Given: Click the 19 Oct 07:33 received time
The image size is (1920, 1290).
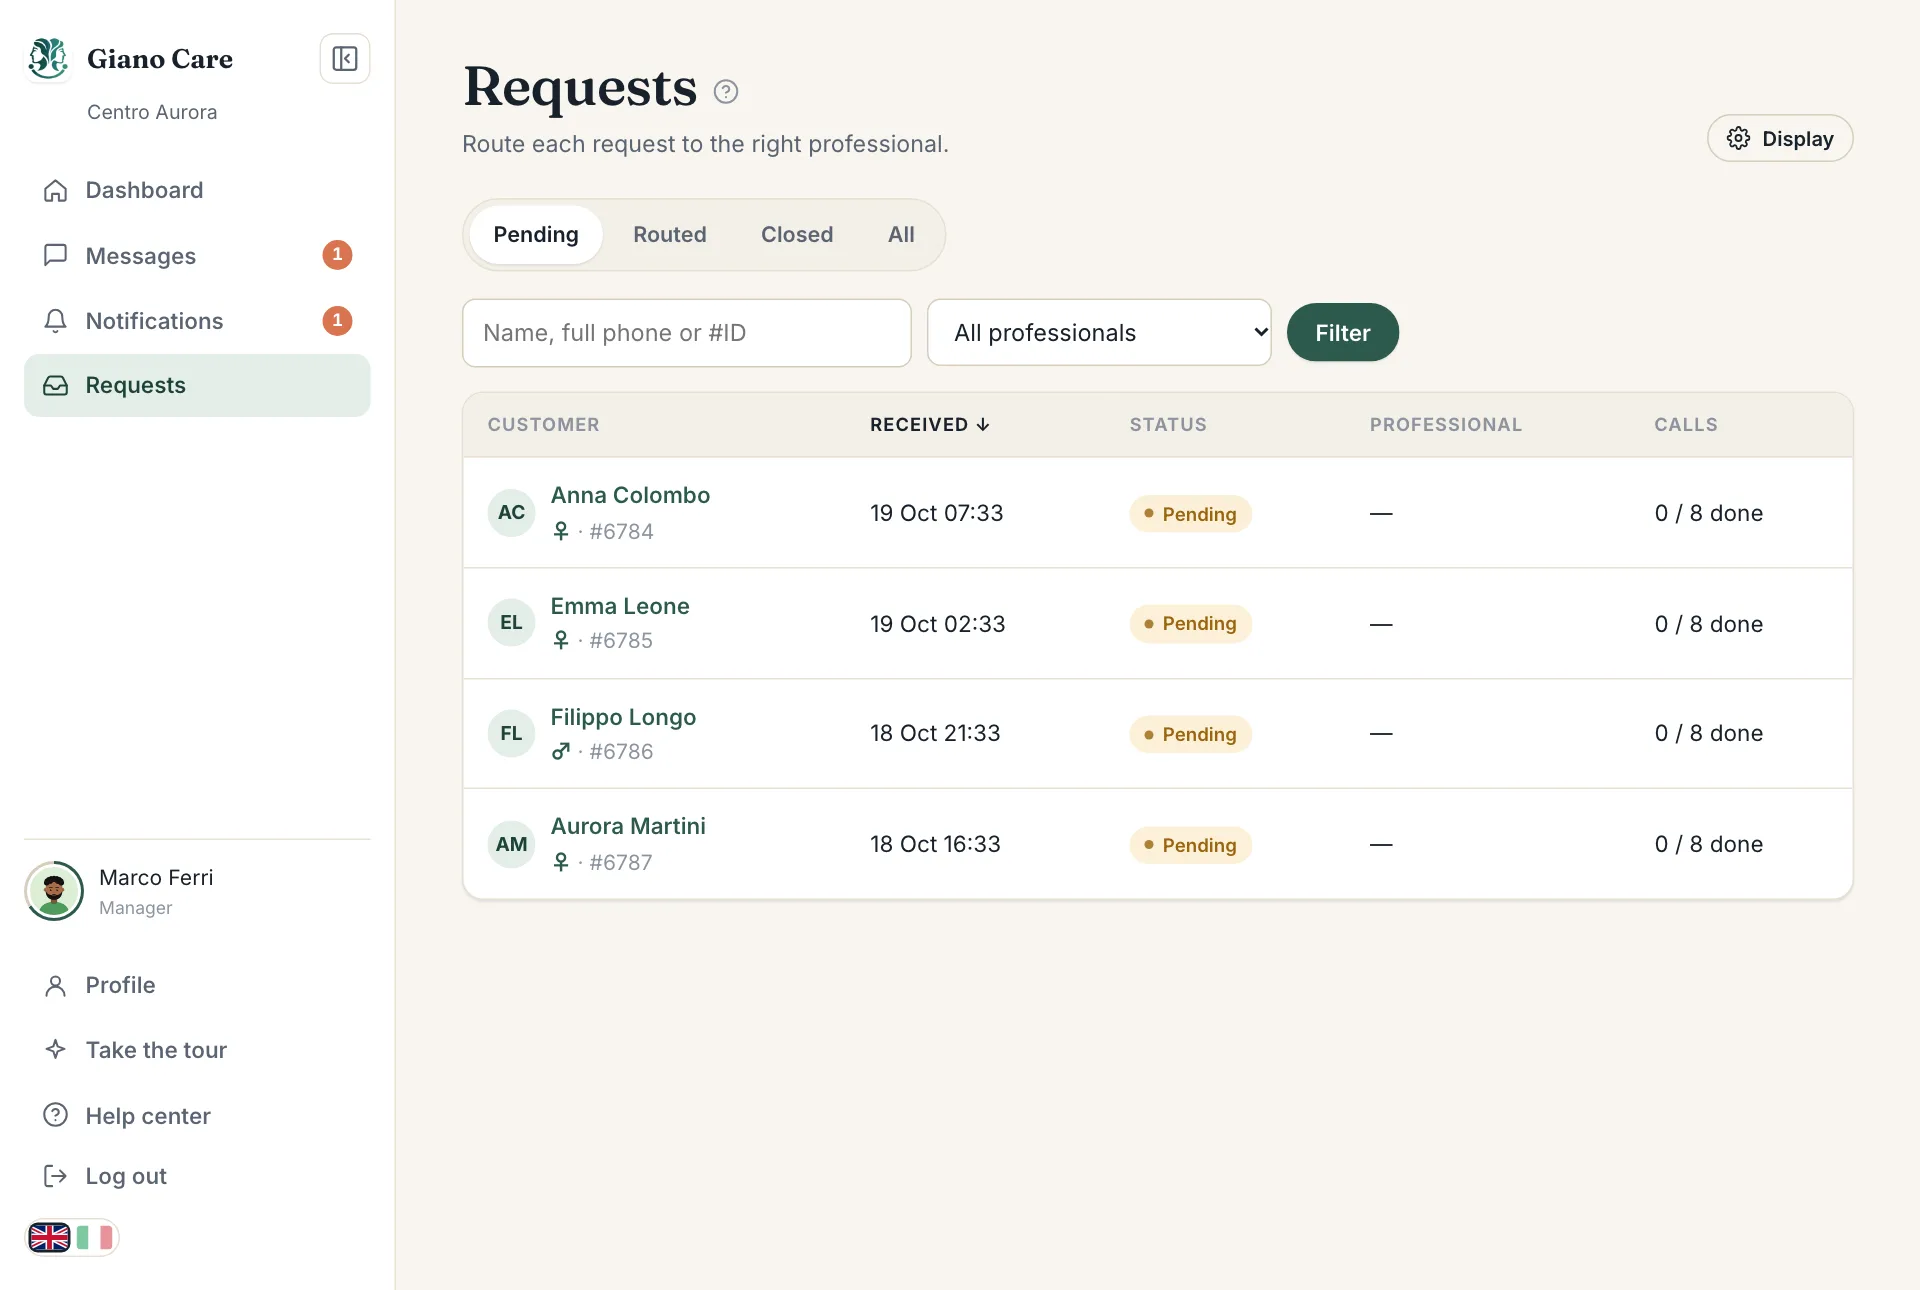Looking at the screenshot, I should [x=936, y=513].
